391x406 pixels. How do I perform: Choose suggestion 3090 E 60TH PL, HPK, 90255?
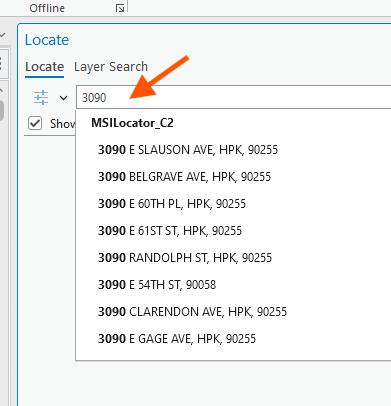(233, 204)
